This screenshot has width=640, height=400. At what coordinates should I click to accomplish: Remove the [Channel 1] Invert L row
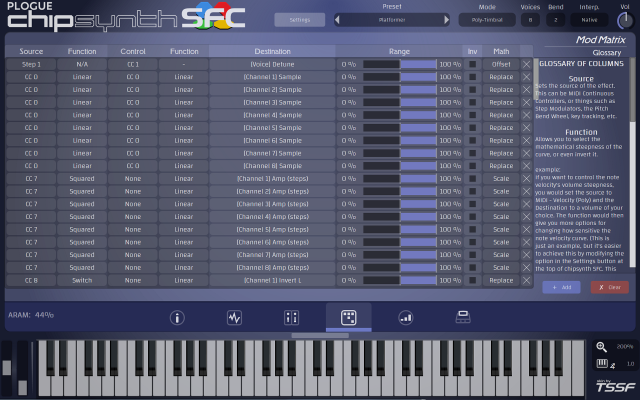(527, 280)
